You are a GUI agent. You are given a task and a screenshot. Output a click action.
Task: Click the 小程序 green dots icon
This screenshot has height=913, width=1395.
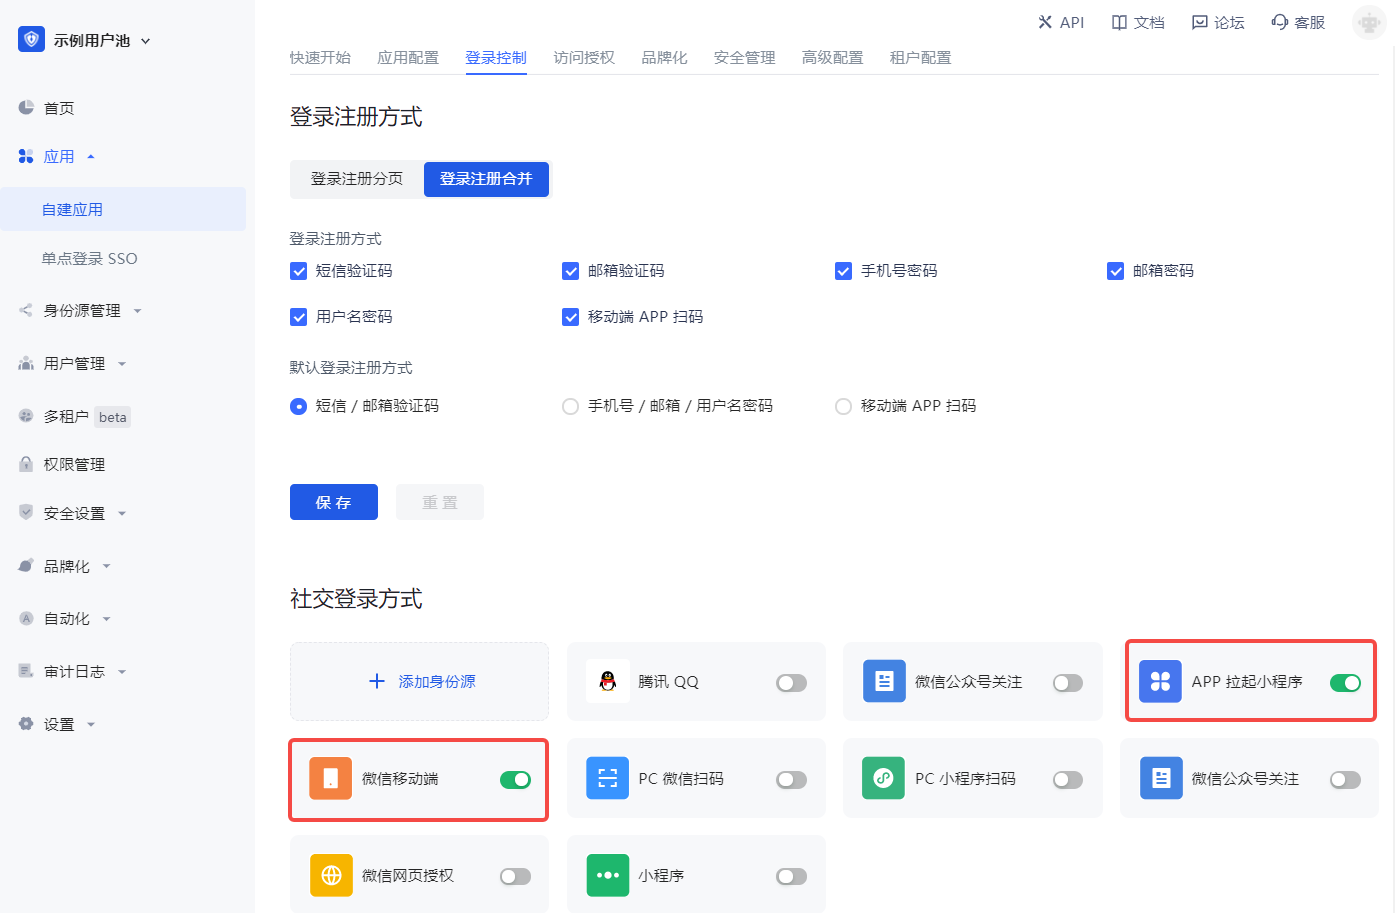pos(608,875)
